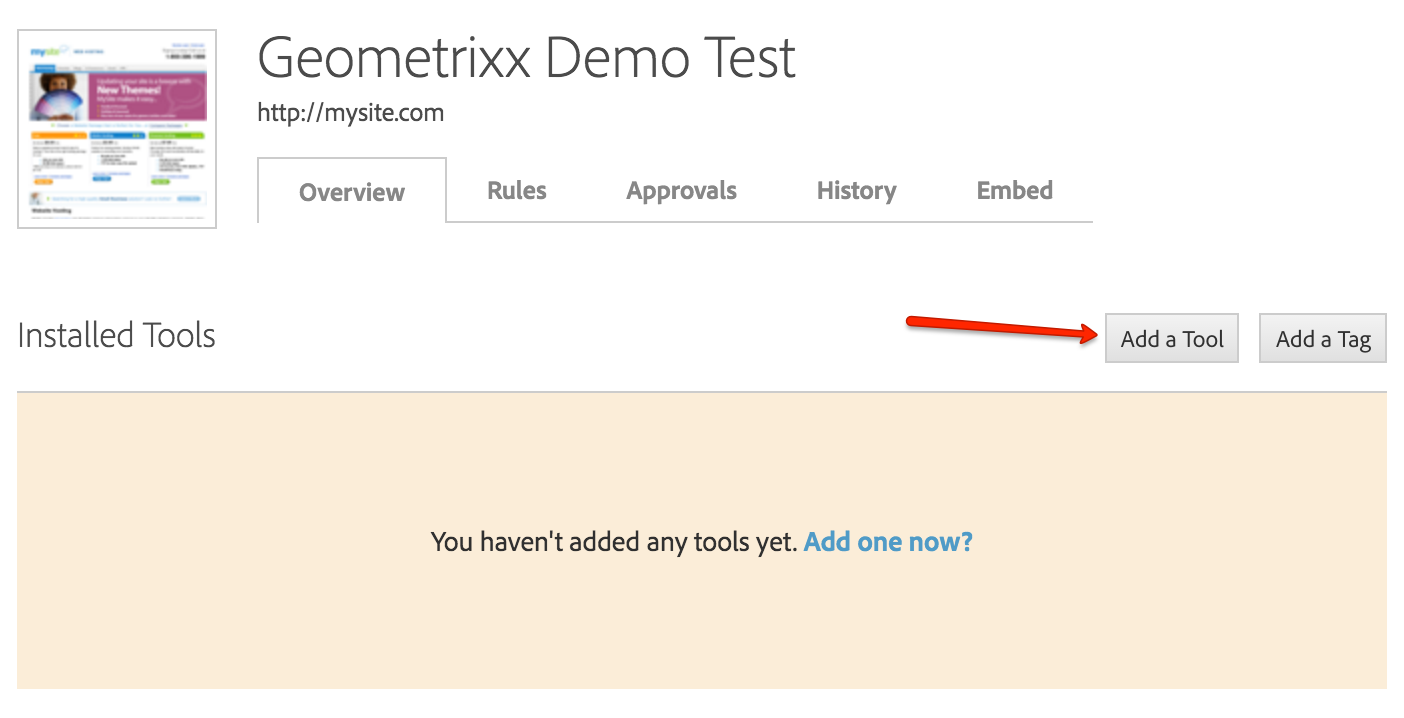
Task: Click the Installed Tools heading
Action: tap(116, 335)
